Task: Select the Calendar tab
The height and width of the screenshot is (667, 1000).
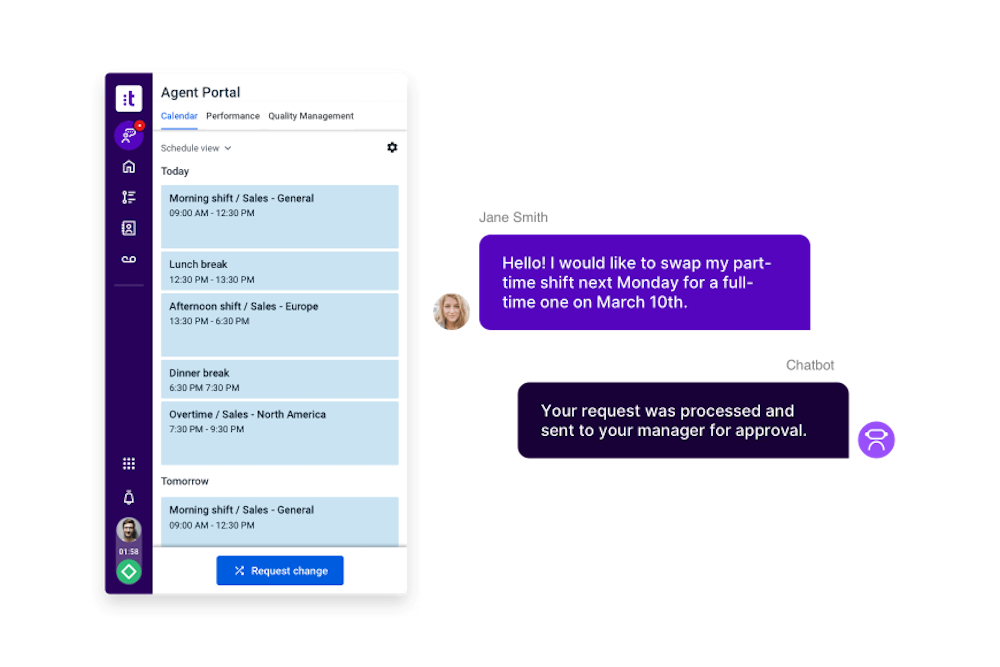Action: [179, 116]
